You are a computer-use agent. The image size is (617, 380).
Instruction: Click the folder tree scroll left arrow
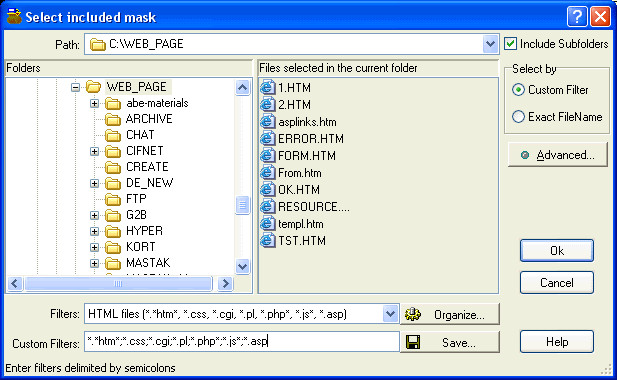pyautogui.click(x=15, y=284)
